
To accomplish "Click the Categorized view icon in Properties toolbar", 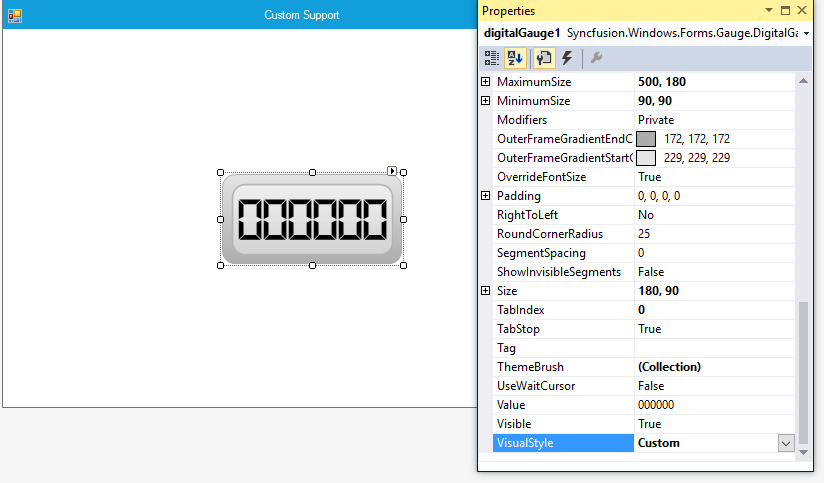I will [492, 58].
